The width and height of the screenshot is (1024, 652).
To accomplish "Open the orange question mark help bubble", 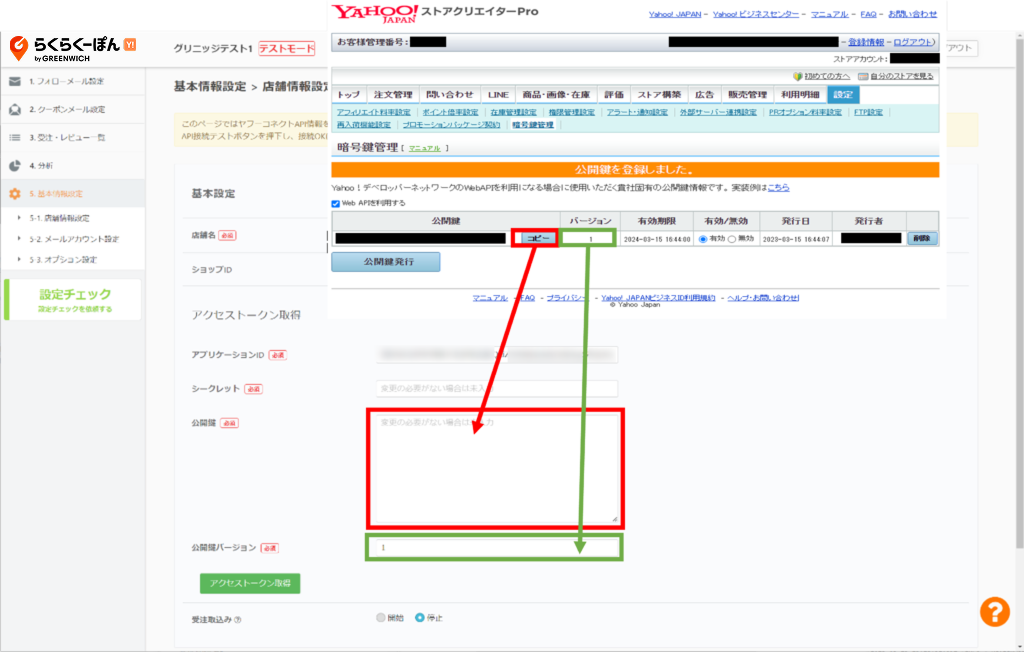I will pyautogui.click(x=995, y=611).
